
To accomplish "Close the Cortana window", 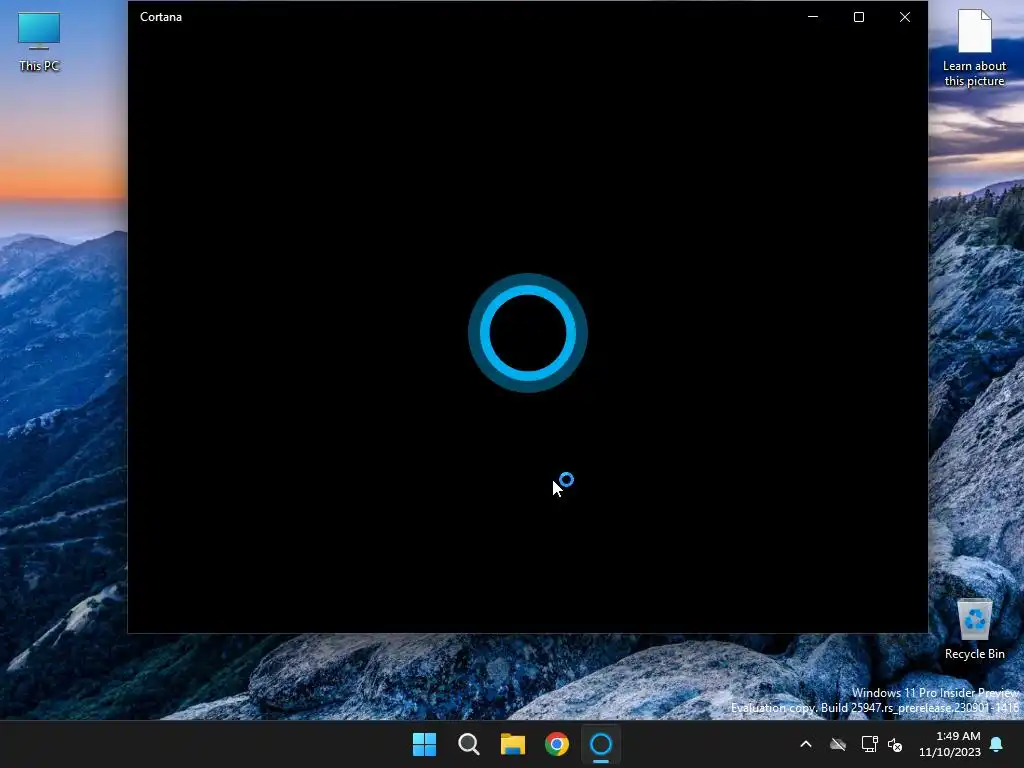I will click(904, 17).
